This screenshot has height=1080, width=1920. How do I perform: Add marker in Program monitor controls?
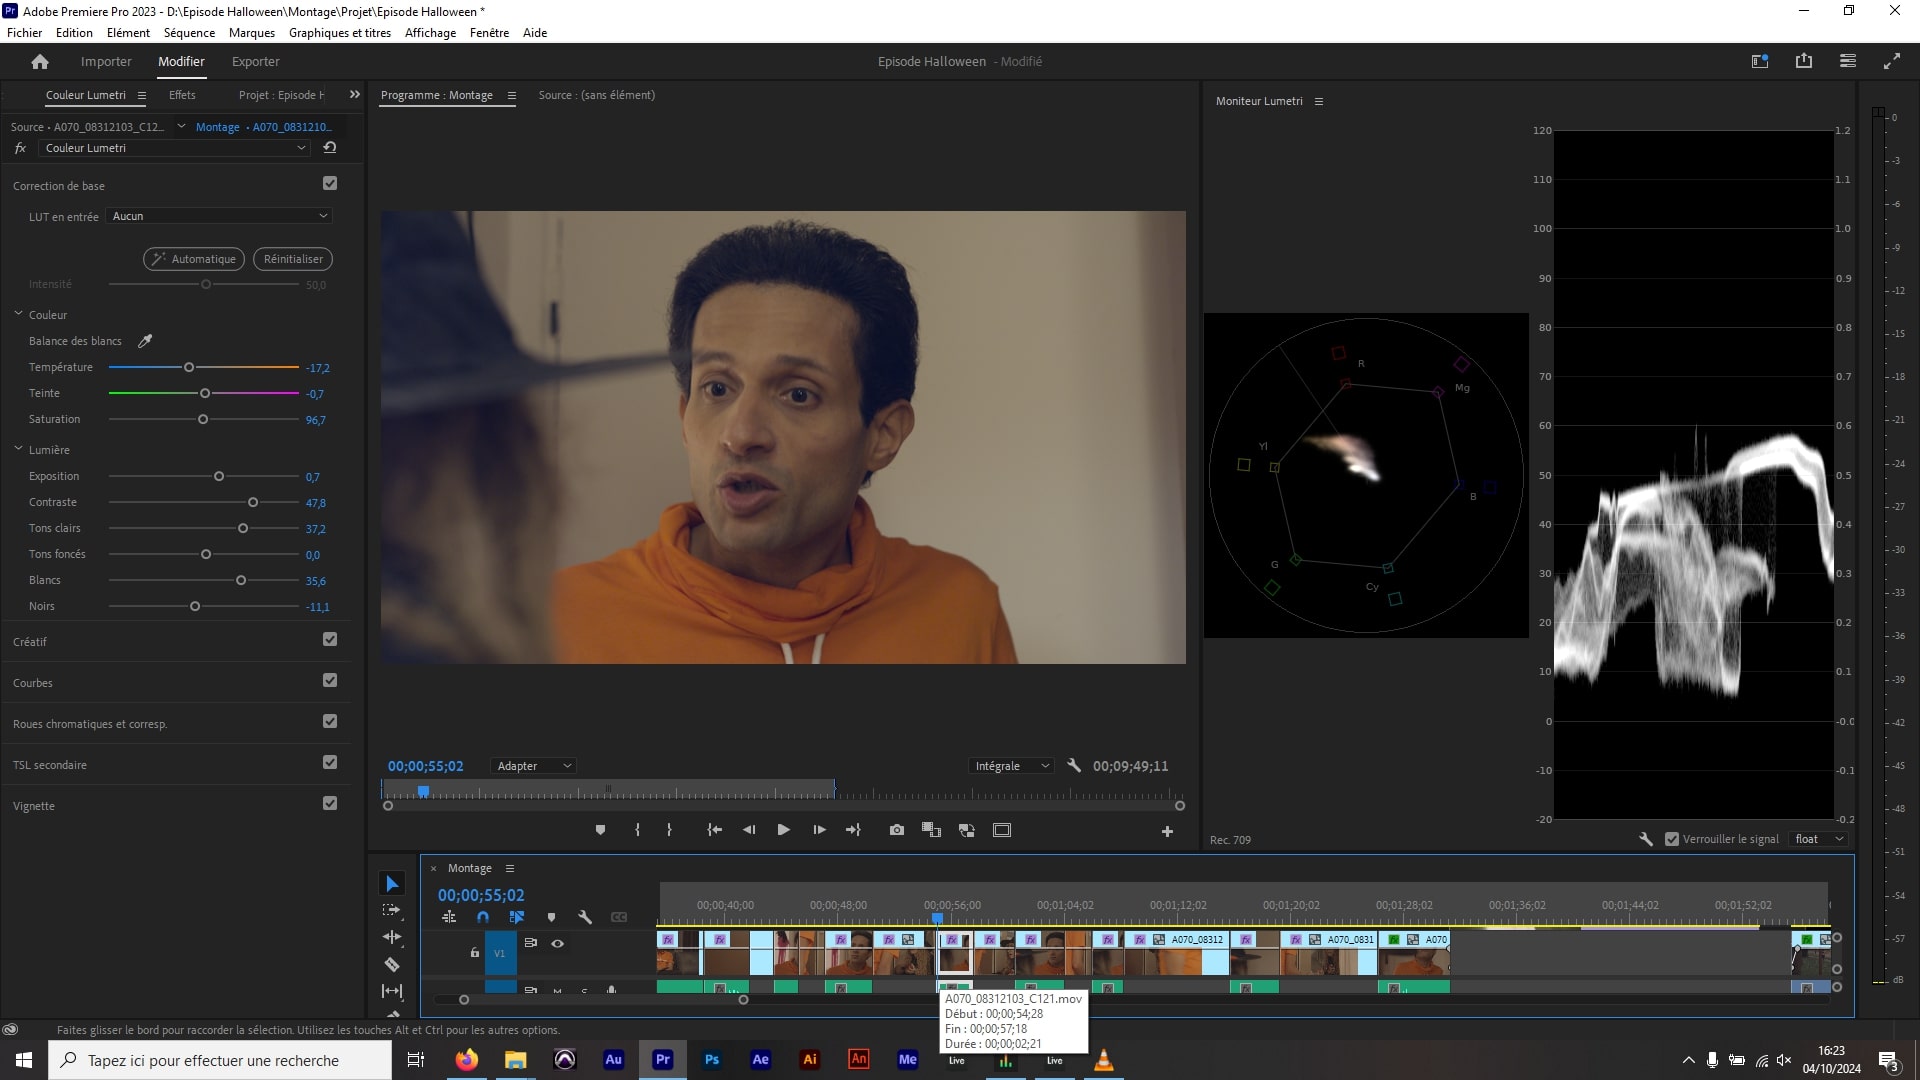(600, 830)
